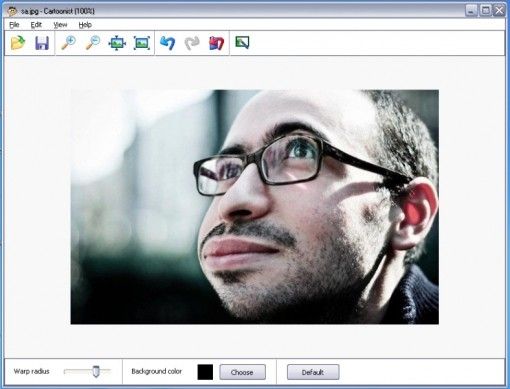This screenshot has height=389, width=510.
Task: Open the View menu
Action: click(60, 25)
